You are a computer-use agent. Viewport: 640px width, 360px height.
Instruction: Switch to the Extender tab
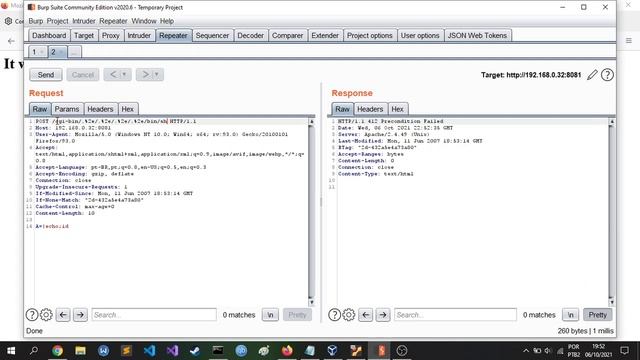[x=325, y=36]
